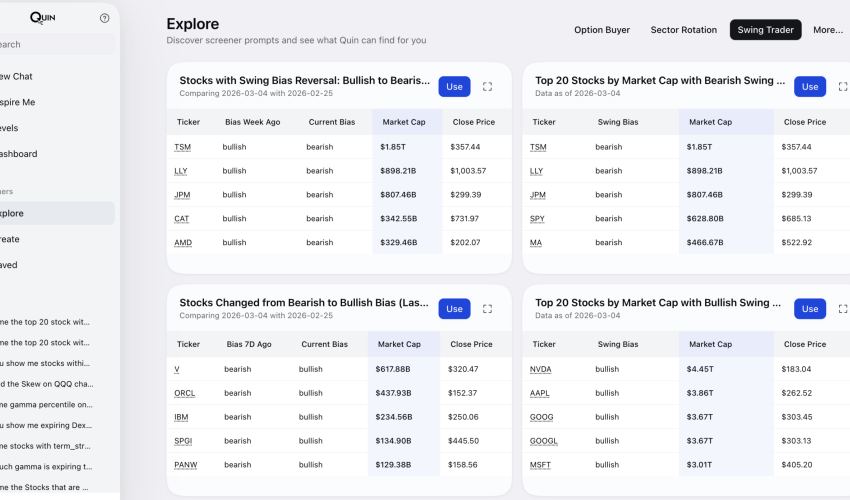This screenshot has width=850, height=500.
Task: Click AAPL ticker link
Action: click(x=539, y=393)
